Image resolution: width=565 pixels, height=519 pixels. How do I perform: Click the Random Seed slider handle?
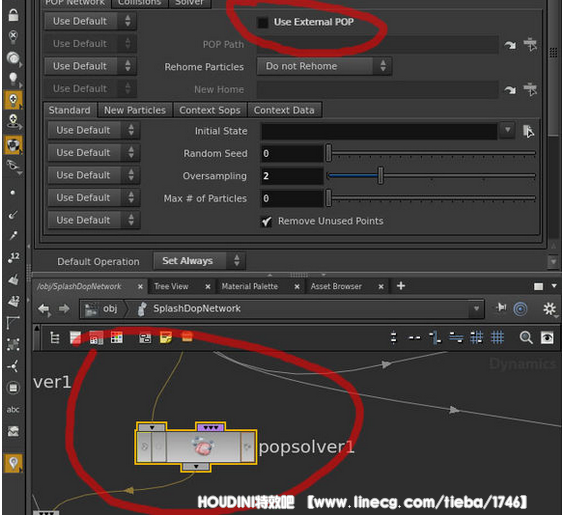pos(329,153)
